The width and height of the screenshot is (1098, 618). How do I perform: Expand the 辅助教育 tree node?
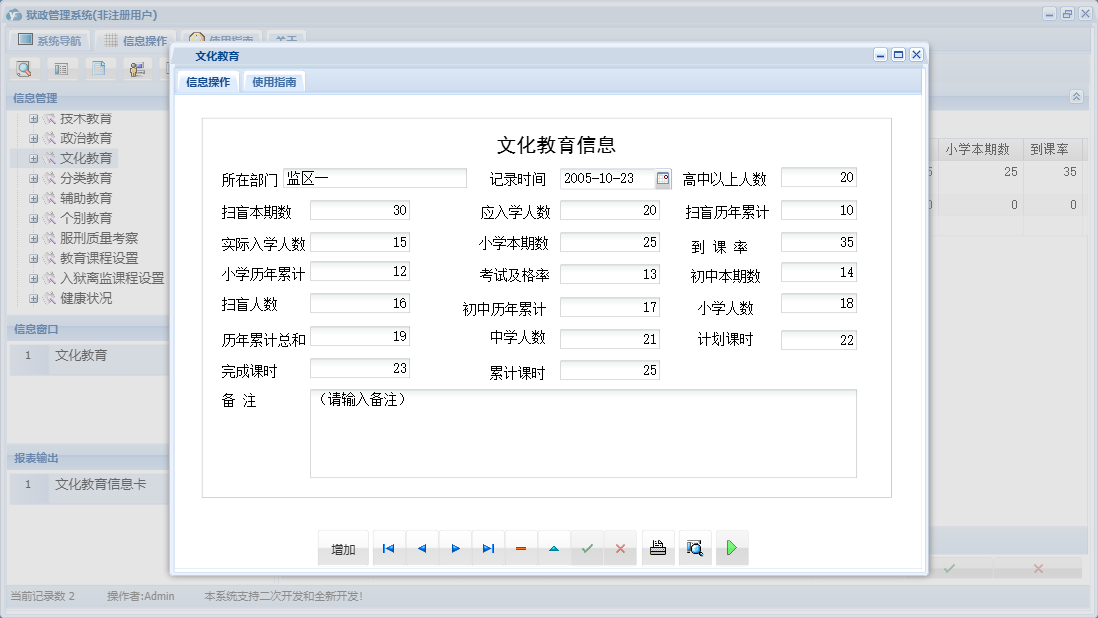tap(33, 198)
